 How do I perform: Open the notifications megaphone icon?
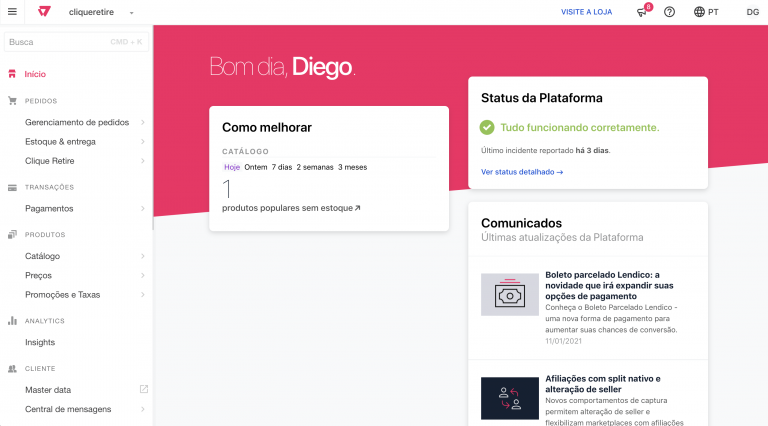642,12
